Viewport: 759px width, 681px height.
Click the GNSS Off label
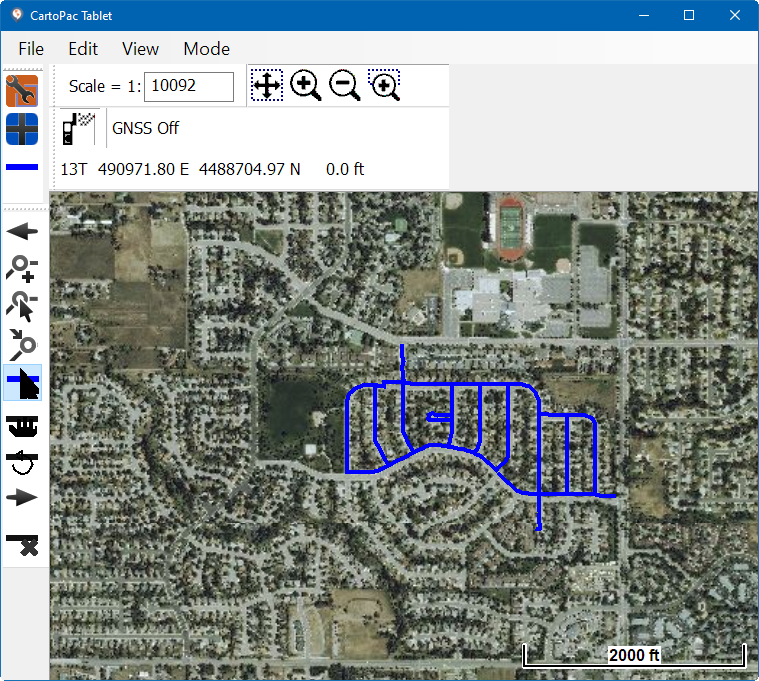point(145,128)
